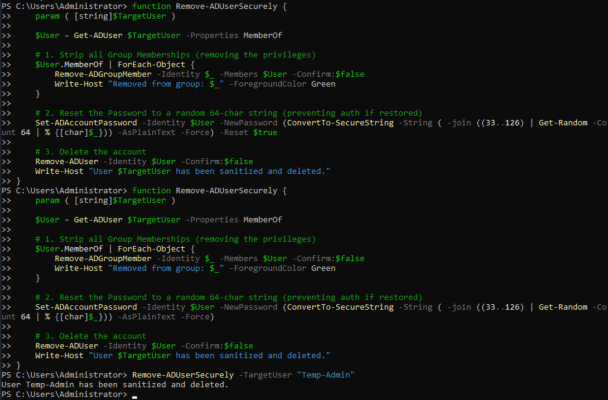
Task: Click the "-Reset $true" parameter text
Action: pos(250,133)
